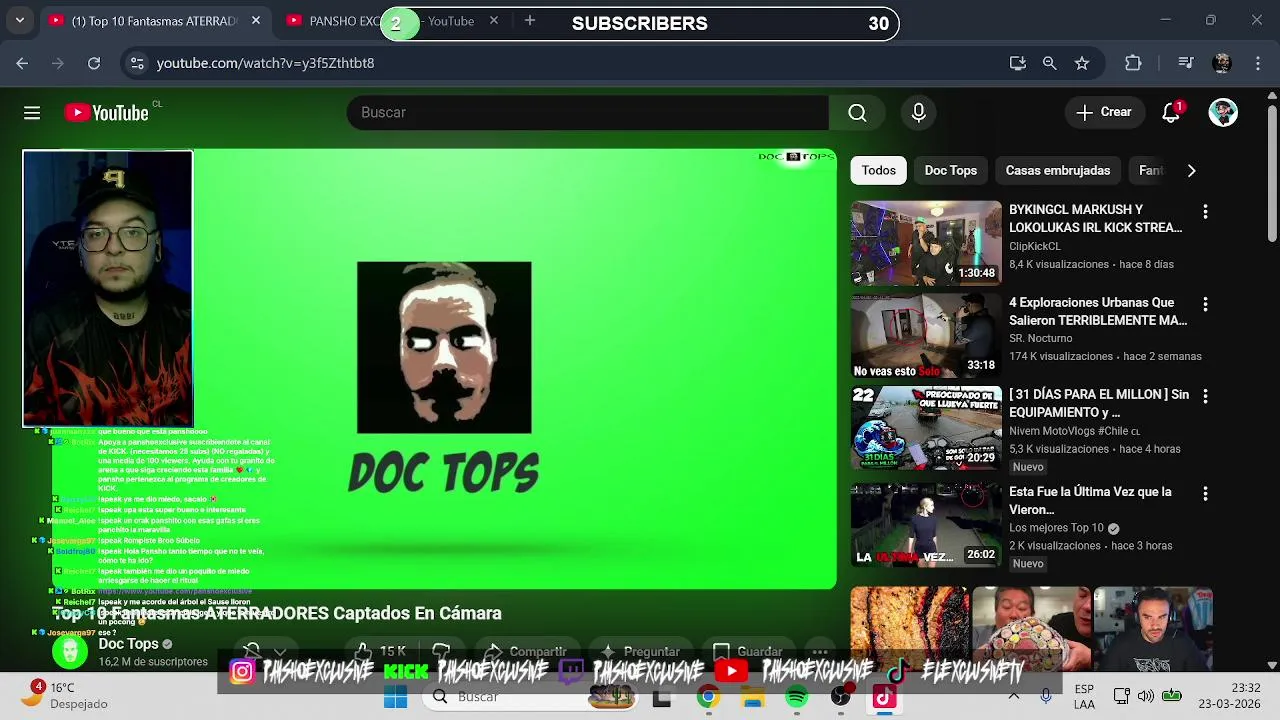Screen dimensions: 1280x720
Task: Open ESP LAA language switcher
Action: (1084, 696)
